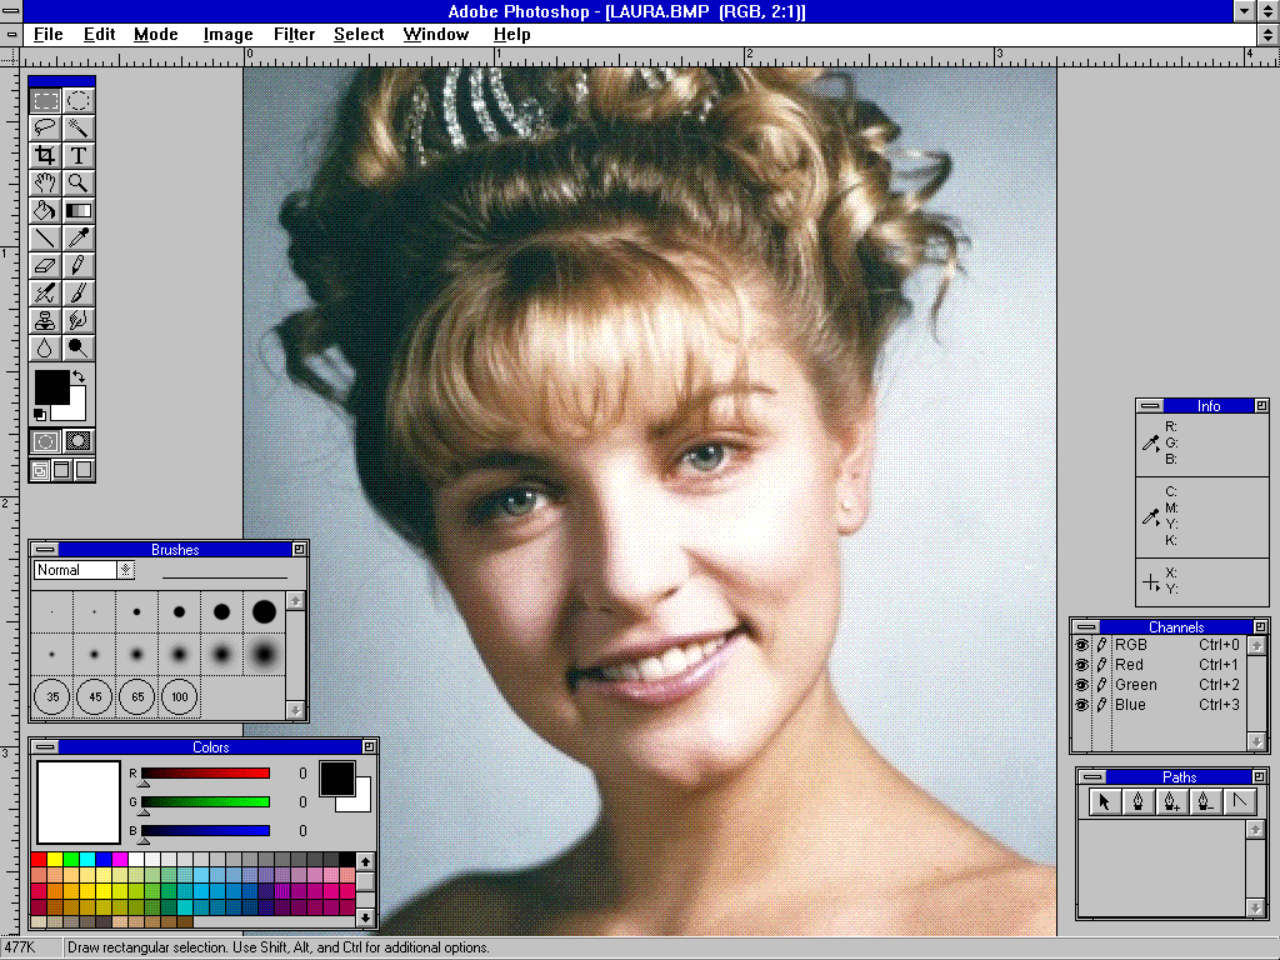Open the Select menu

pos(358,34)
